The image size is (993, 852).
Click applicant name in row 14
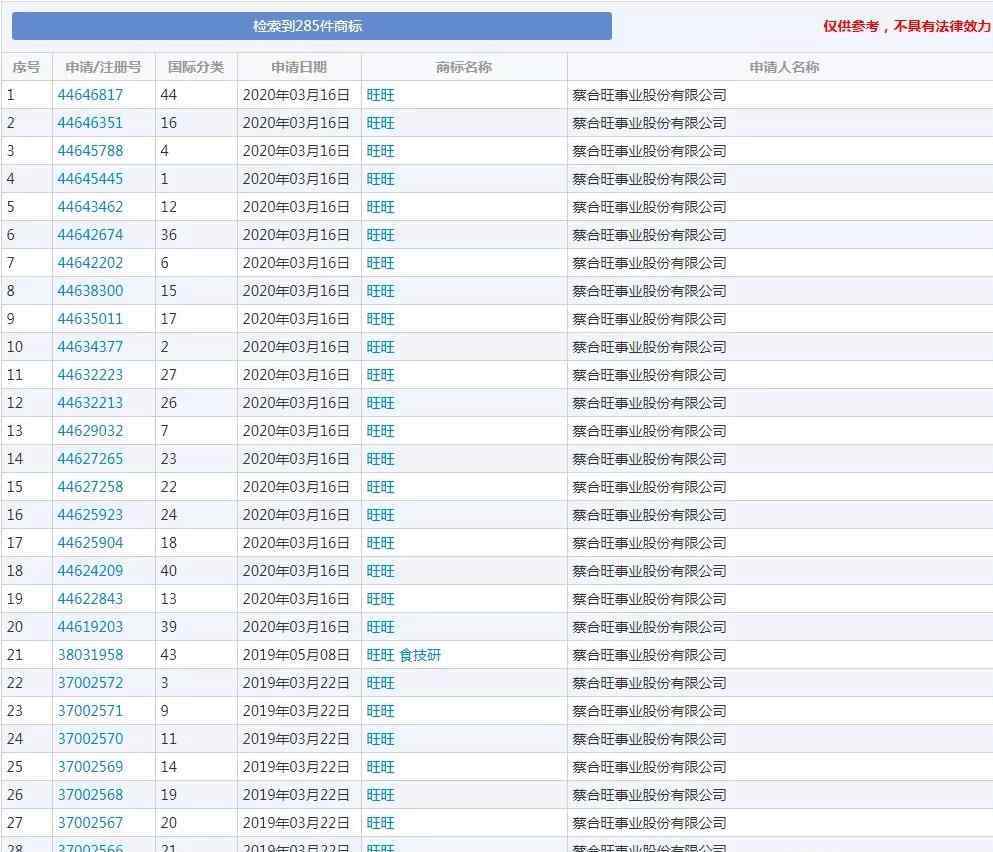(x=649, y=459)
